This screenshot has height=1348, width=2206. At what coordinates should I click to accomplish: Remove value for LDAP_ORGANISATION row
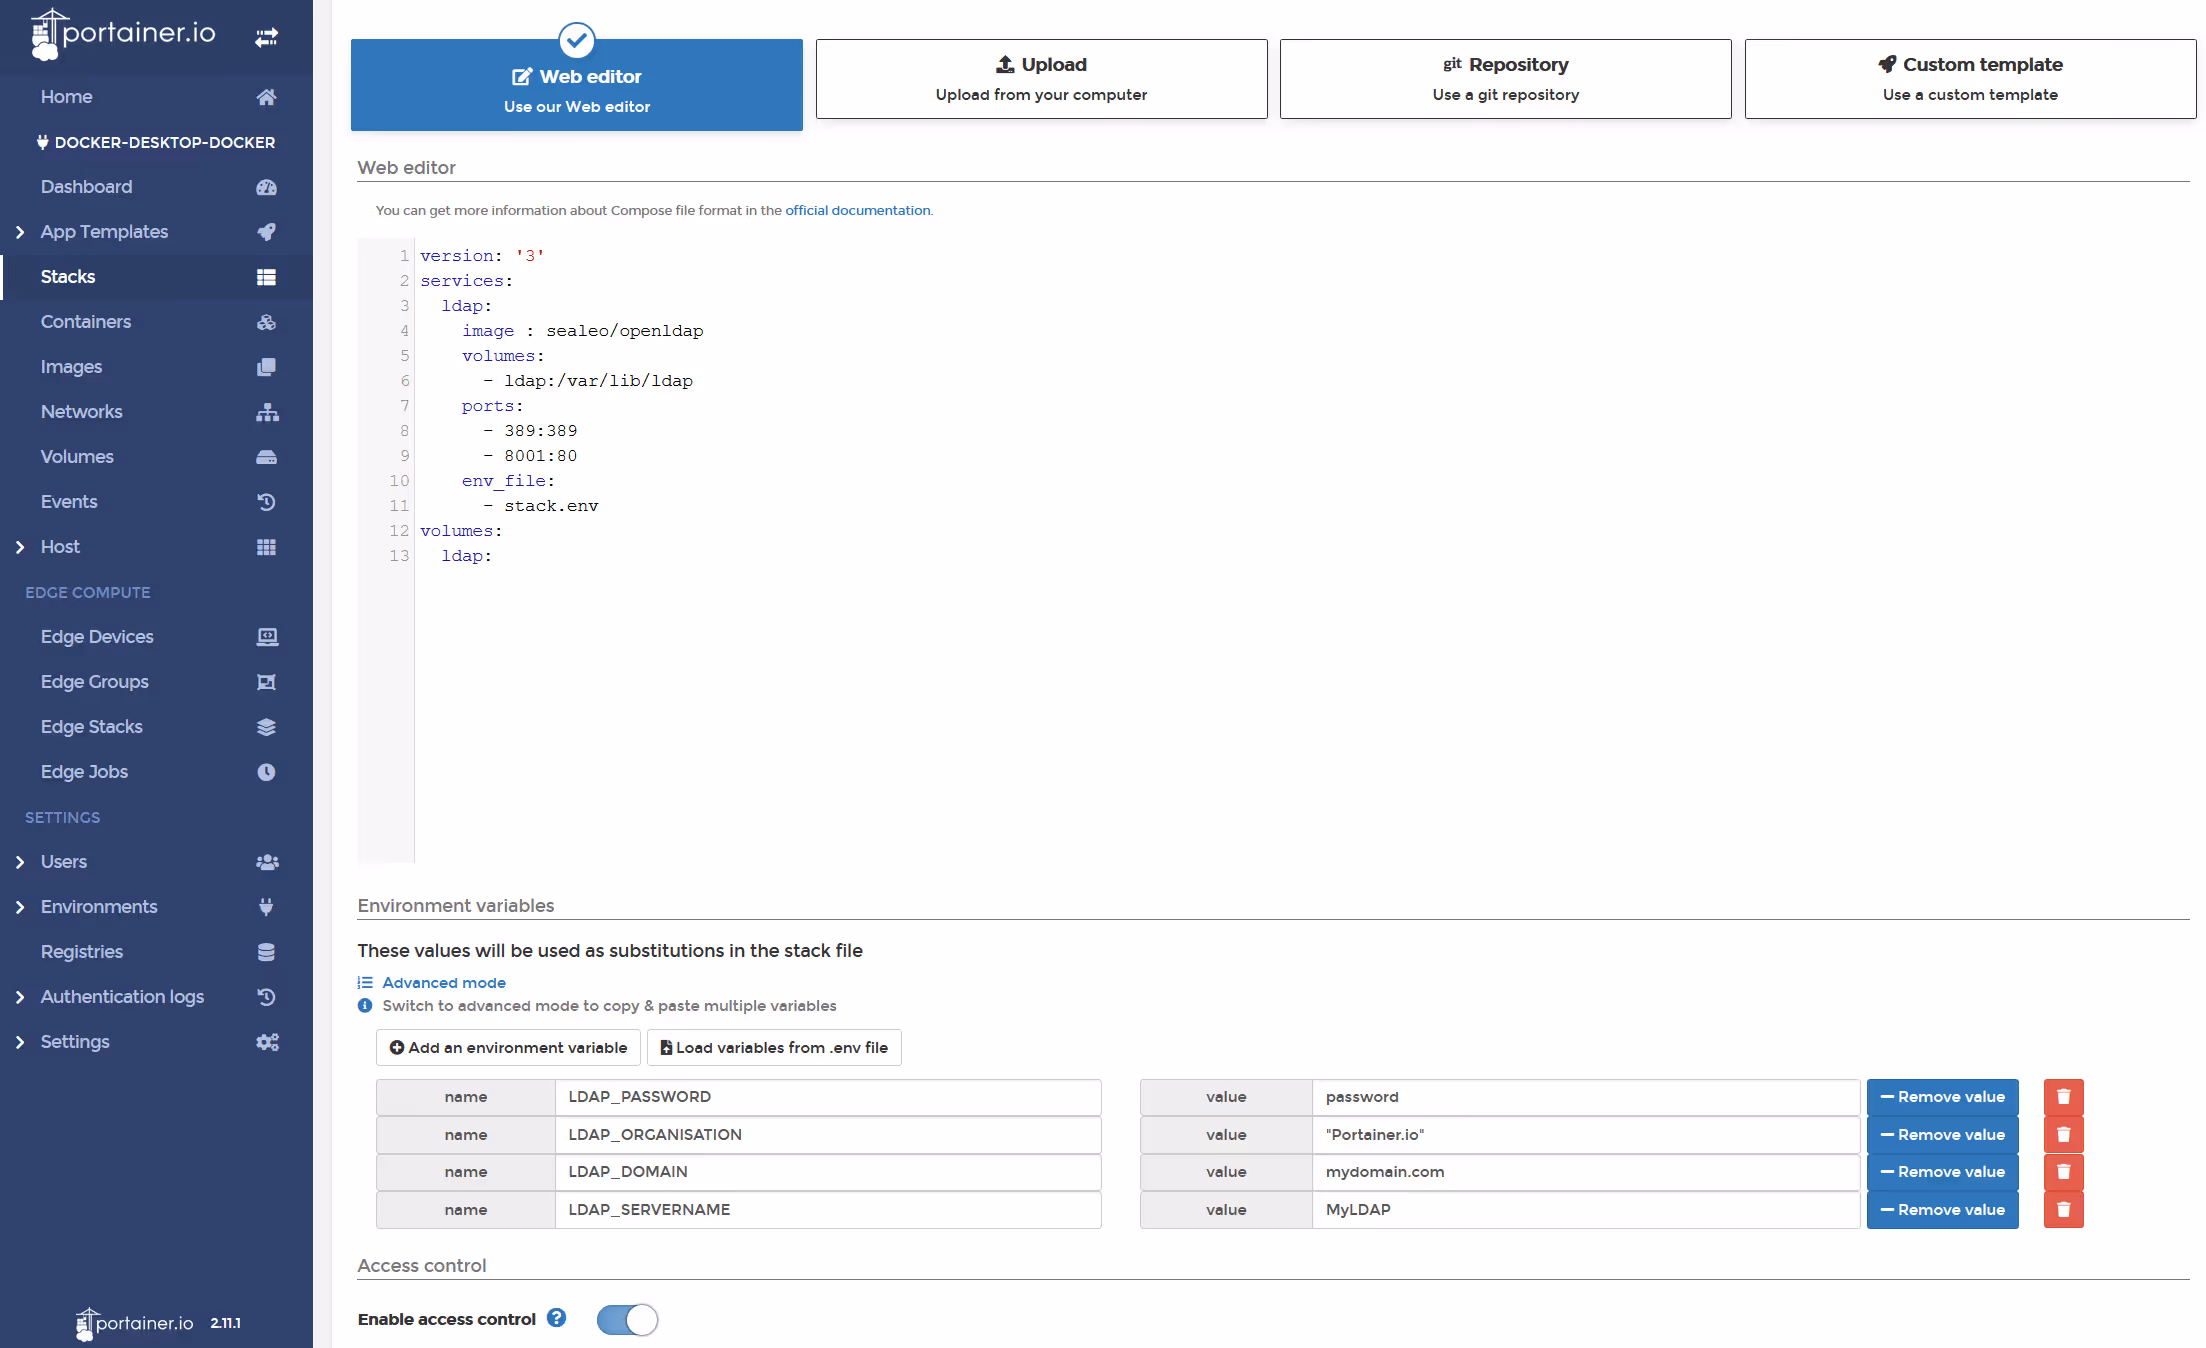point(1942,1135)
